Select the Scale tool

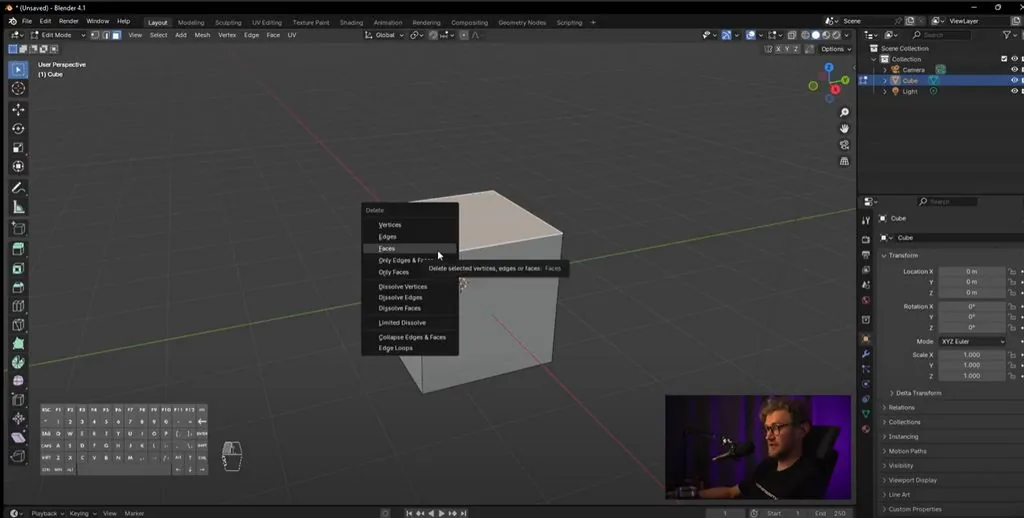coord(18,148)
